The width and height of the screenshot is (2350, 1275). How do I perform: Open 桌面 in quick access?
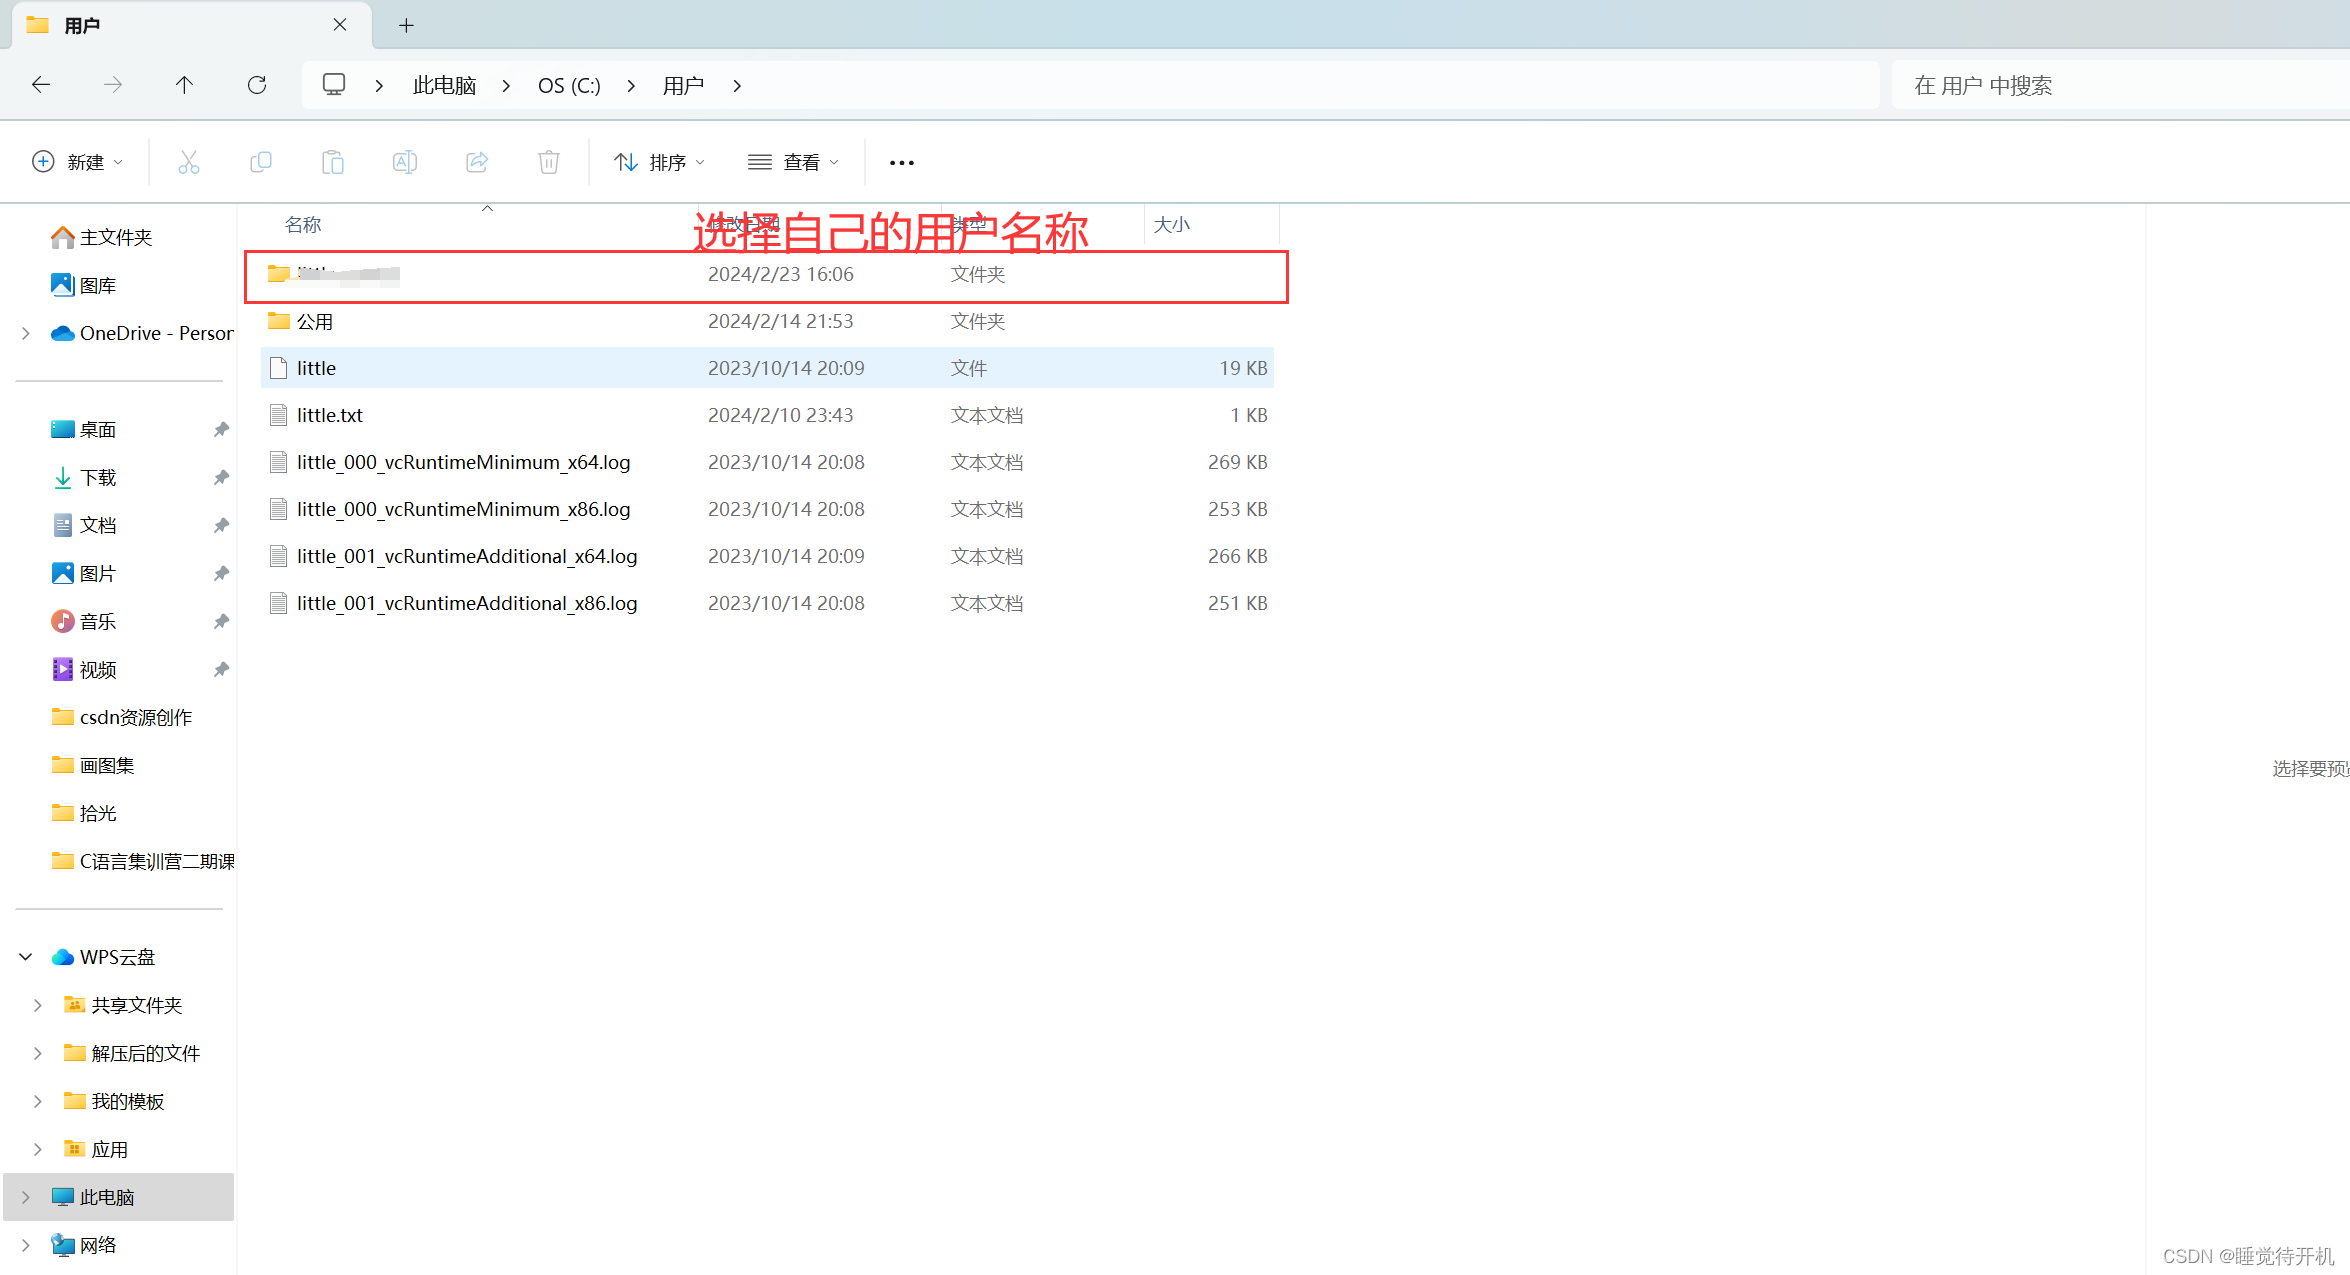(84, 429)
